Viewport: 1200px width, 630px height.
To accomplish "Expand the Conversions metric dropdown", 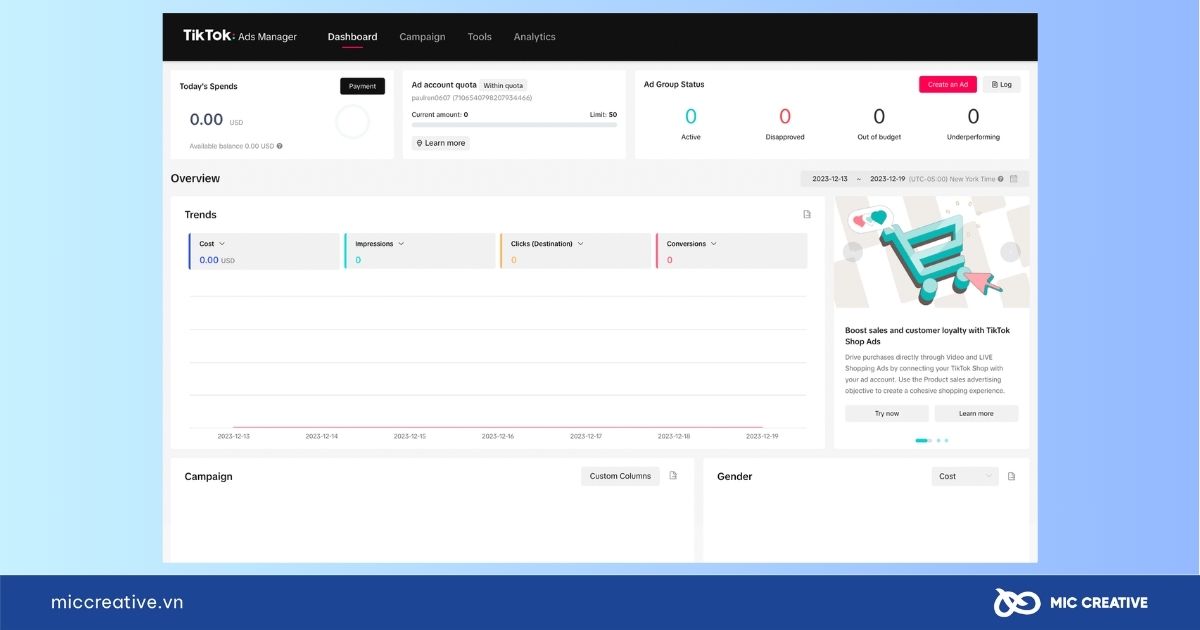I will (714, 244).
